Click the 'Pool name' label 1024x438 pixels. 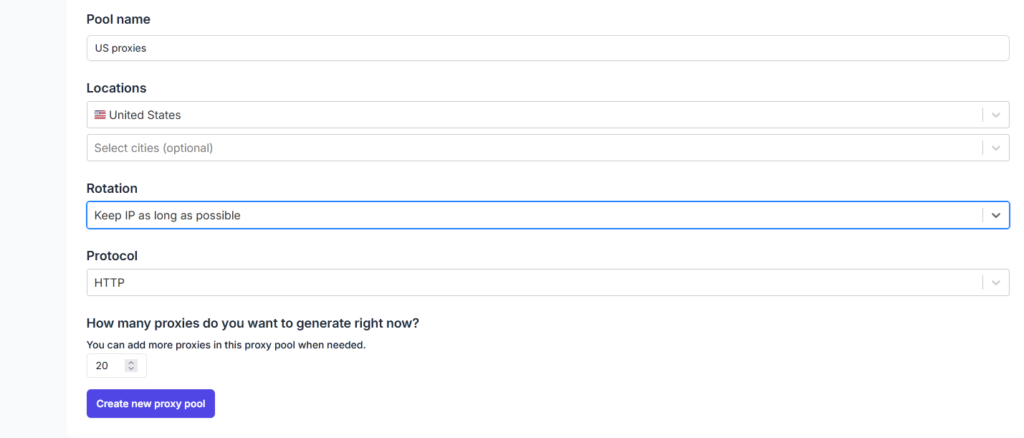tap(118, 19)
